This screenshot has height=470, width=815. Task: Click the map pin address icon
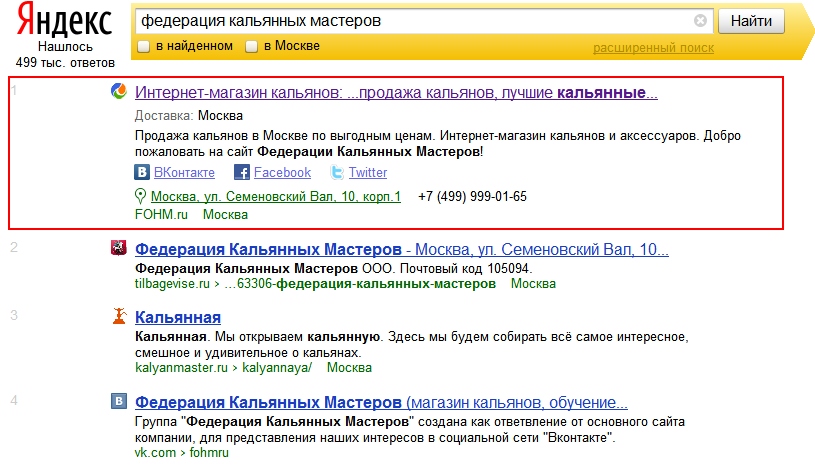point(140,196)
